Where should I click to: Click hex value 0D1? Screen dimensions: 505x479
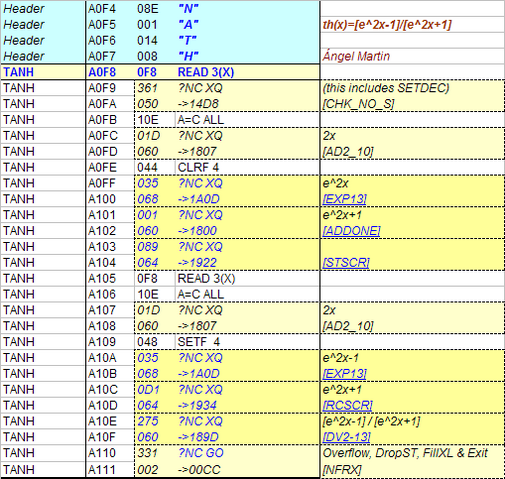coord(148,389)
